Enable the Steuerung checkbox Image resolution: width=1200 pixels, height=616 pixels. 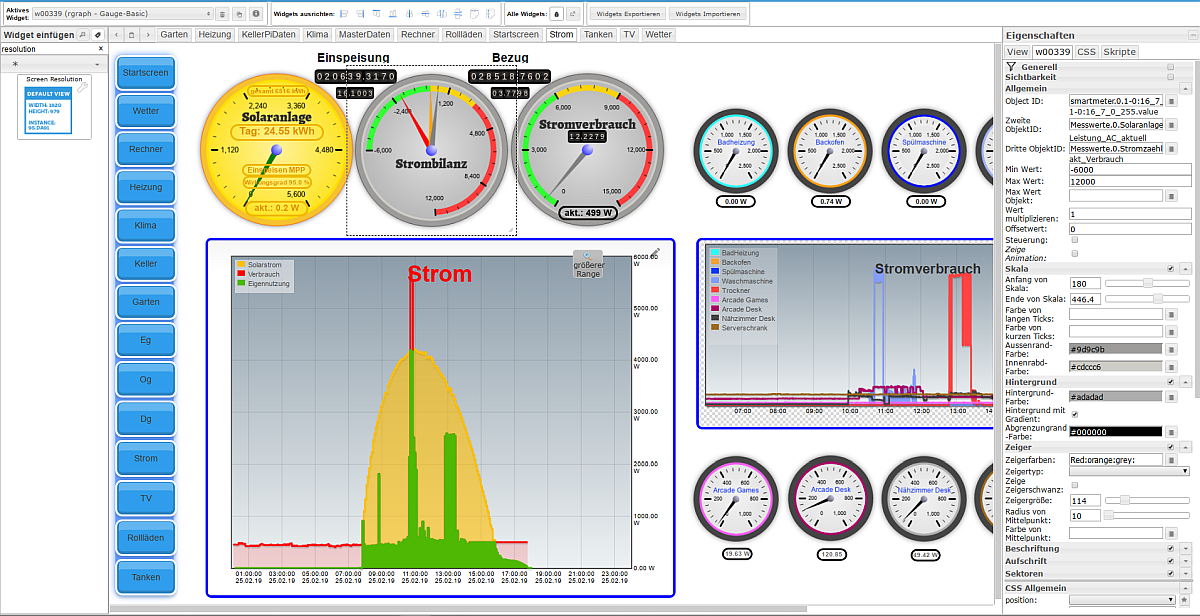(x=1074, y=240)
